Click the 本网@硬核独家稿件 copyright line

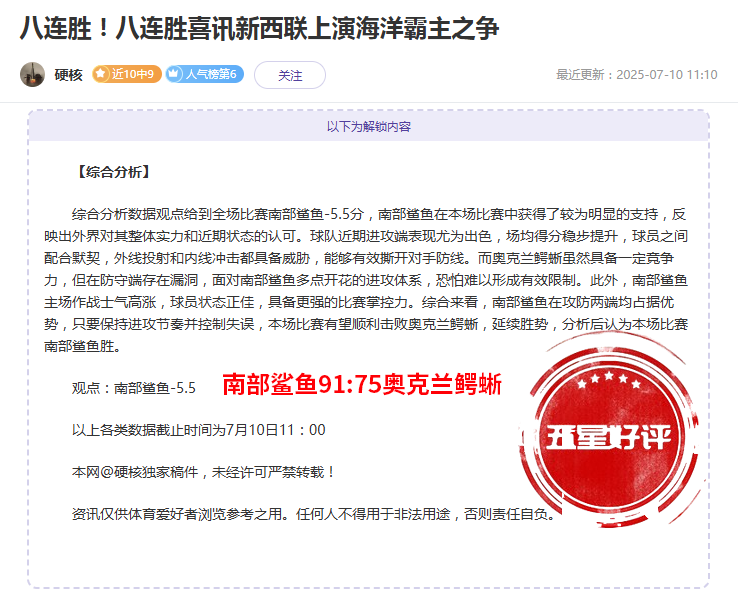[203, 472]
